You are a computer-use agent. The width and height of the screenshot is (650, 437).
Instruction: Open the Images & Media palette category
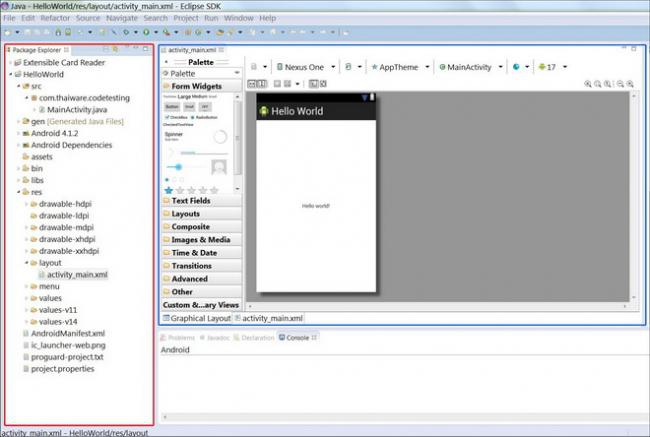coord(201,240)
